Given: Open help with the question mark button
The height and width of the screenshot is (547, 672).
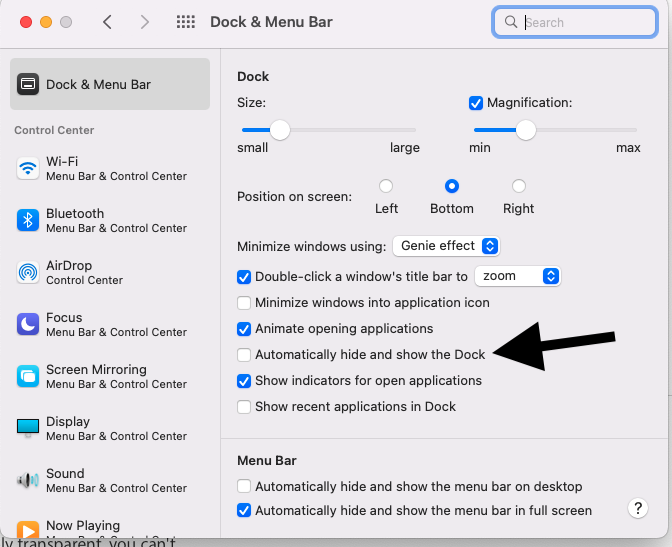Looking at the screenshot, I should coord(638,508).
